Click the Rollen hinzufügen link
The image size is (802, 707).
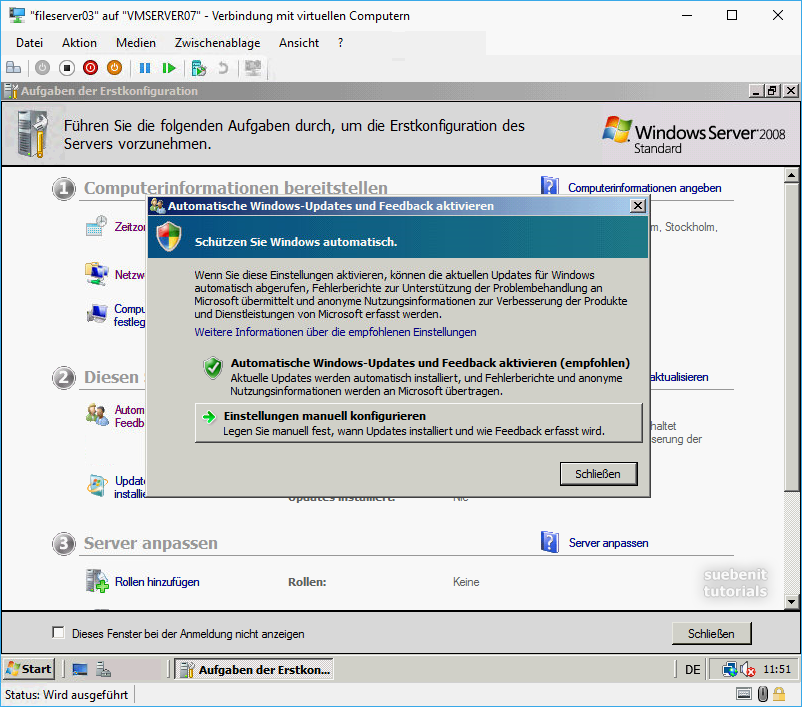click(x=157, y=582)
